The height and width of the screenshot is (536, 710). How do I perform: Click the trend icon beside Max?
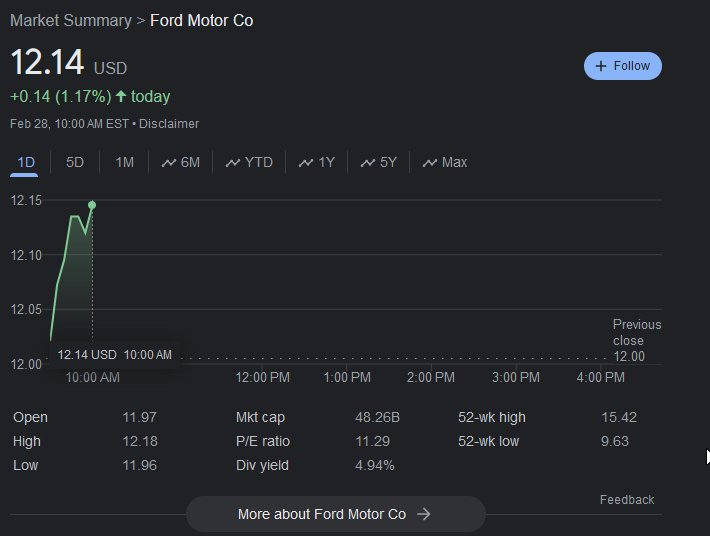(430, 163)
